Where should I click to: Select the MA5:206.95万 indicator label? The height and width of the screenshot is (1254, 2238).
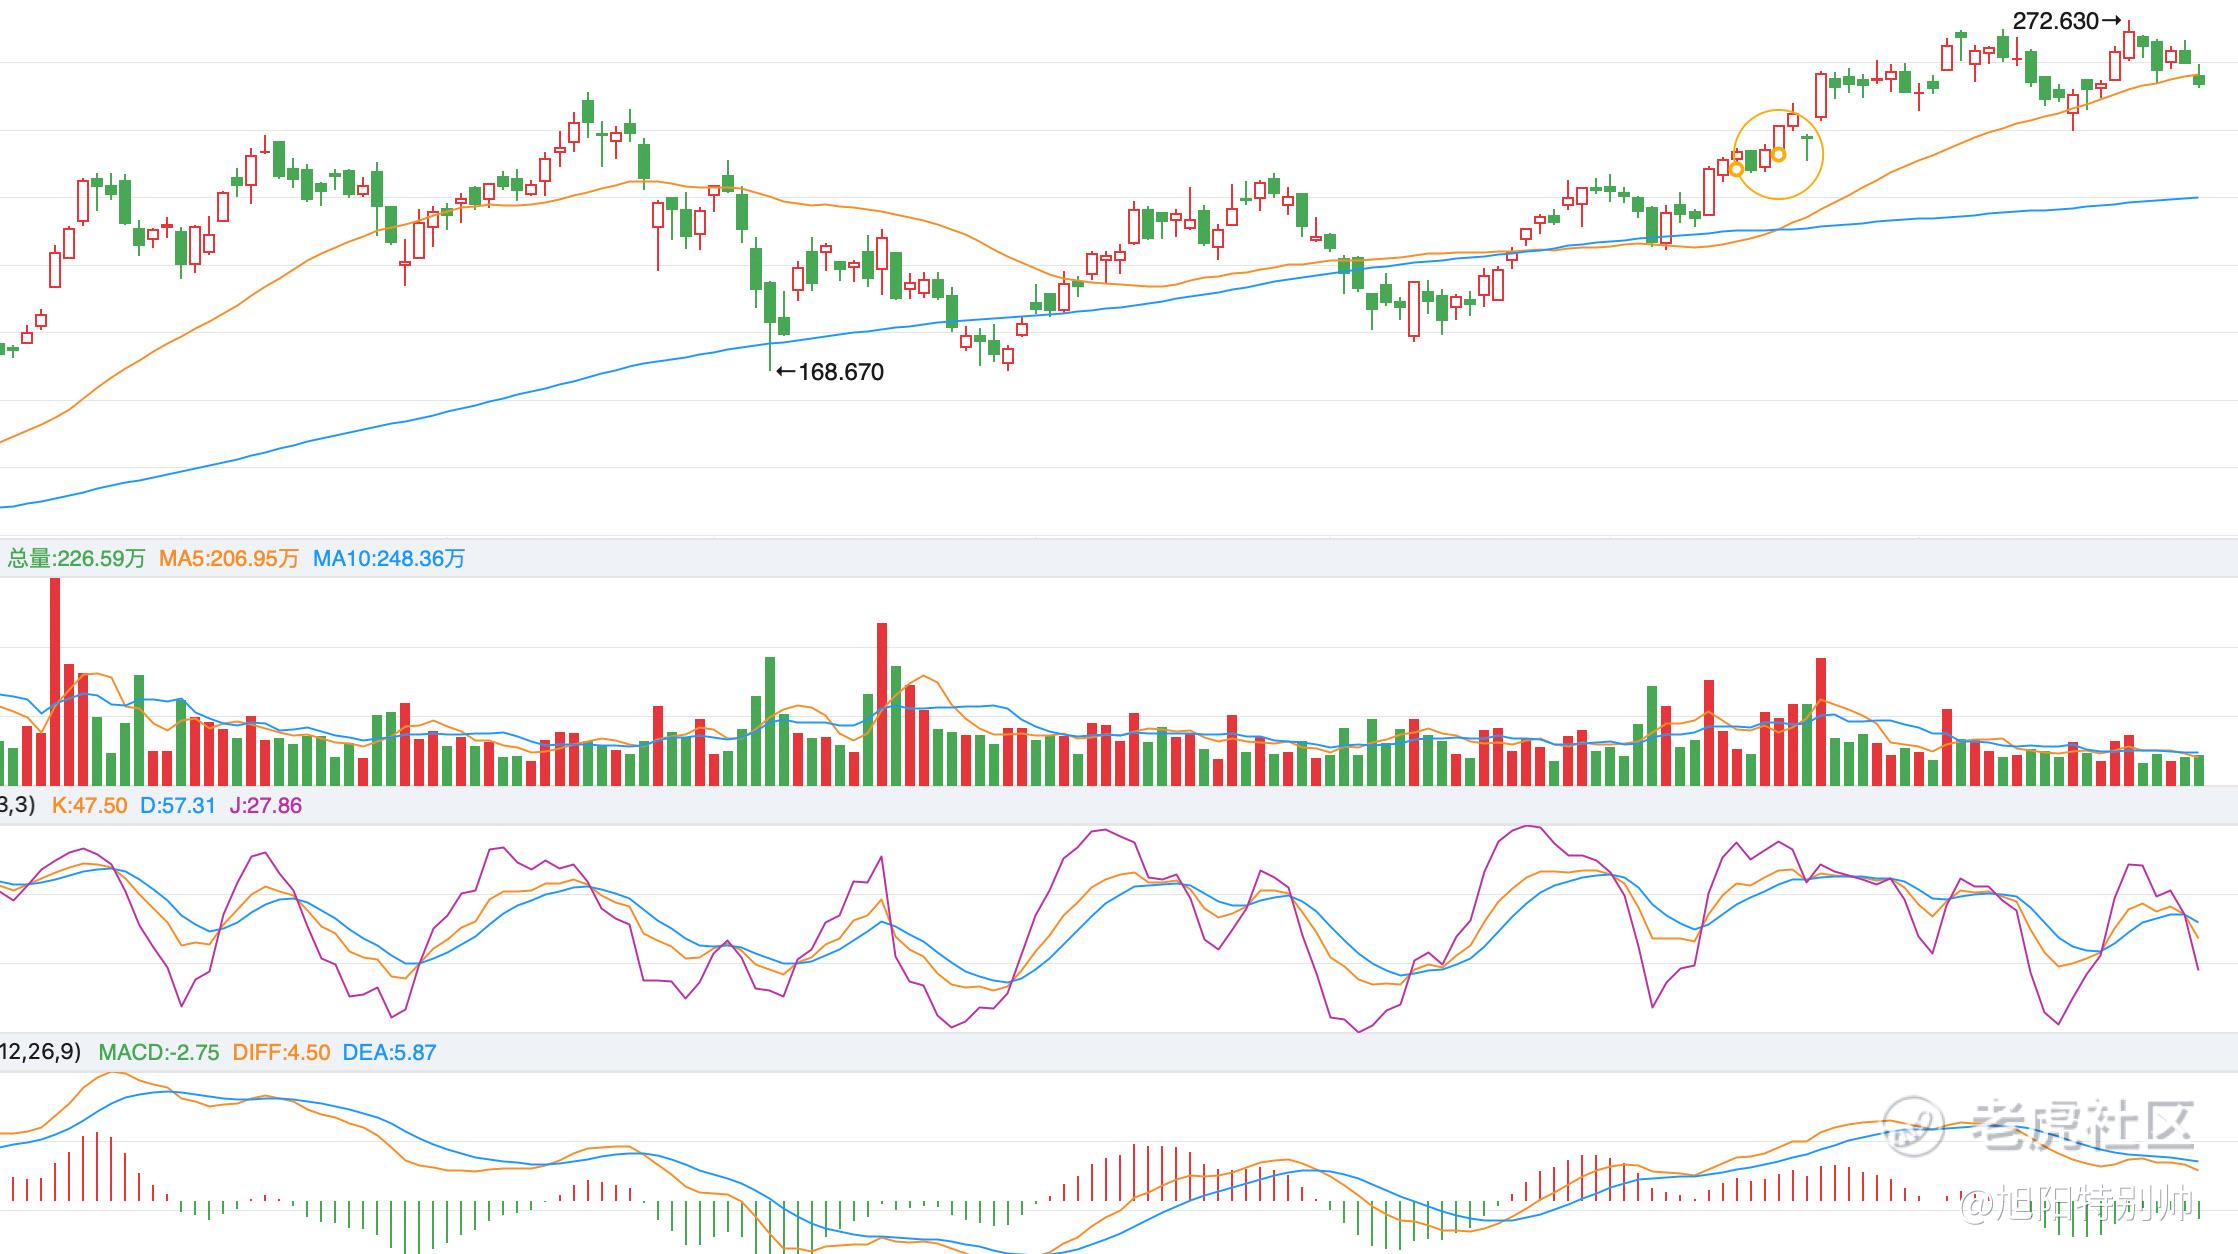[229, 559]
